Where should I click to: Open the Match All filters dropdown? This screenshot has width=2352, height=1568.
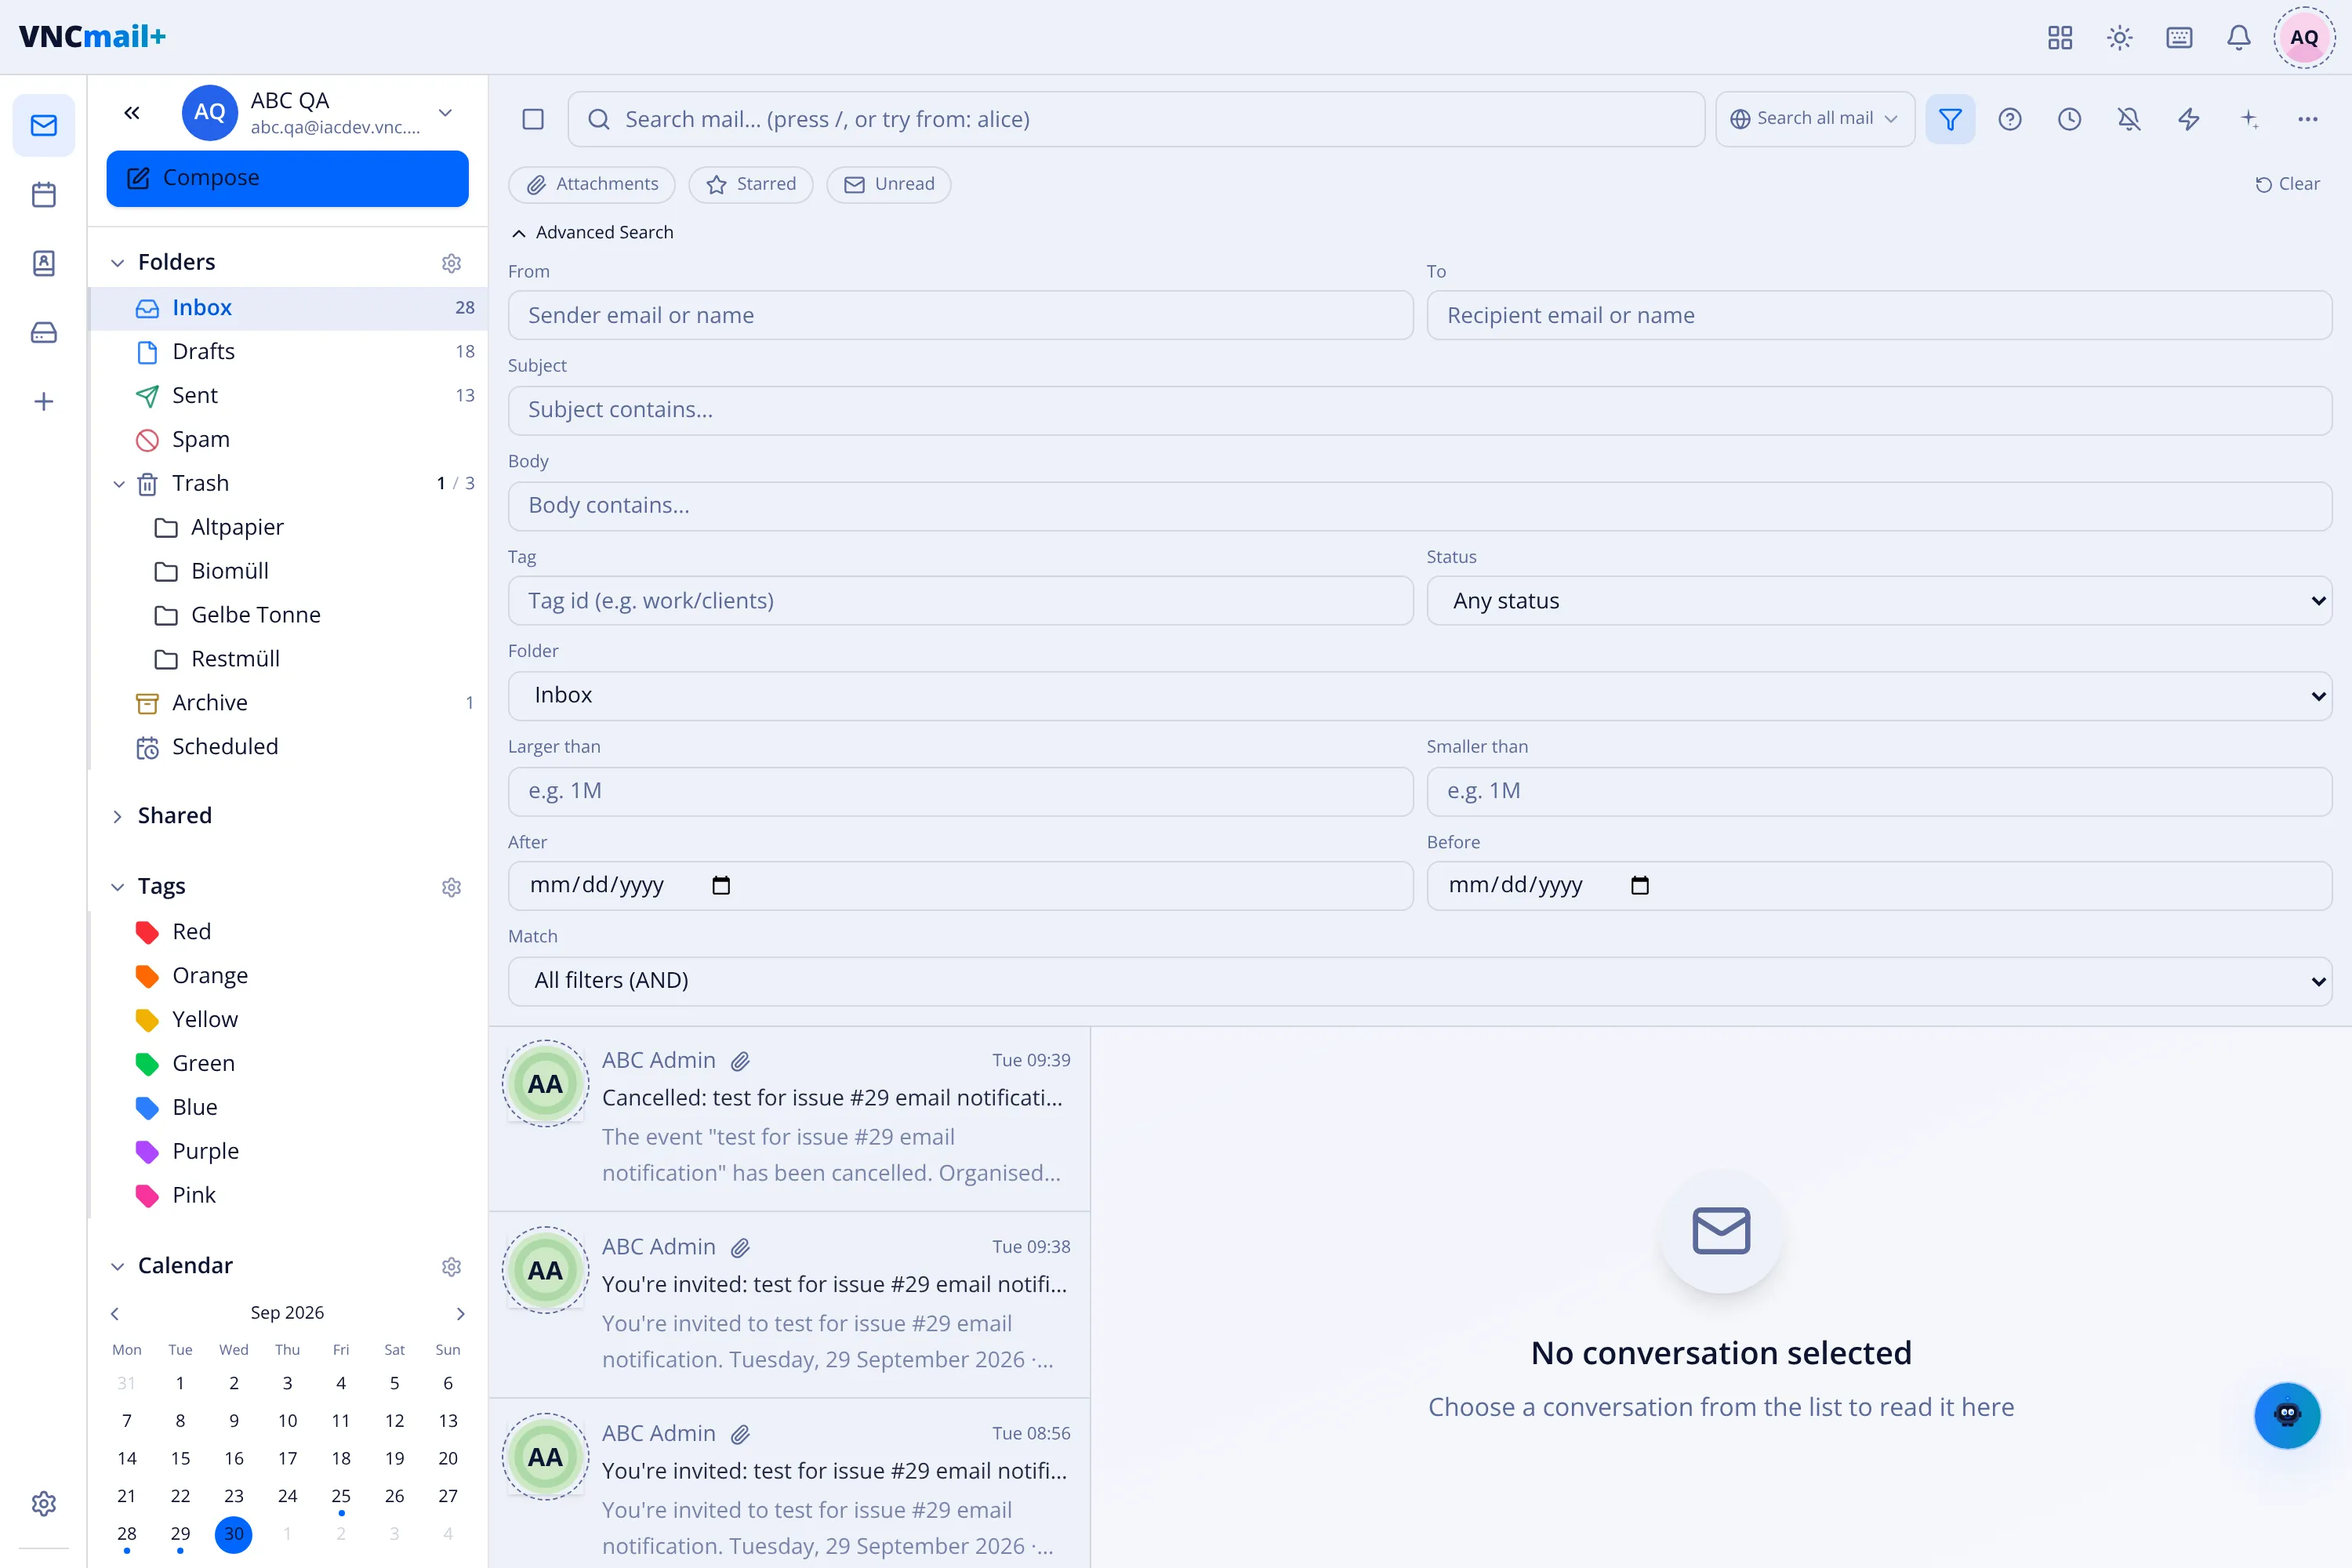click(x=1420, y=981)
